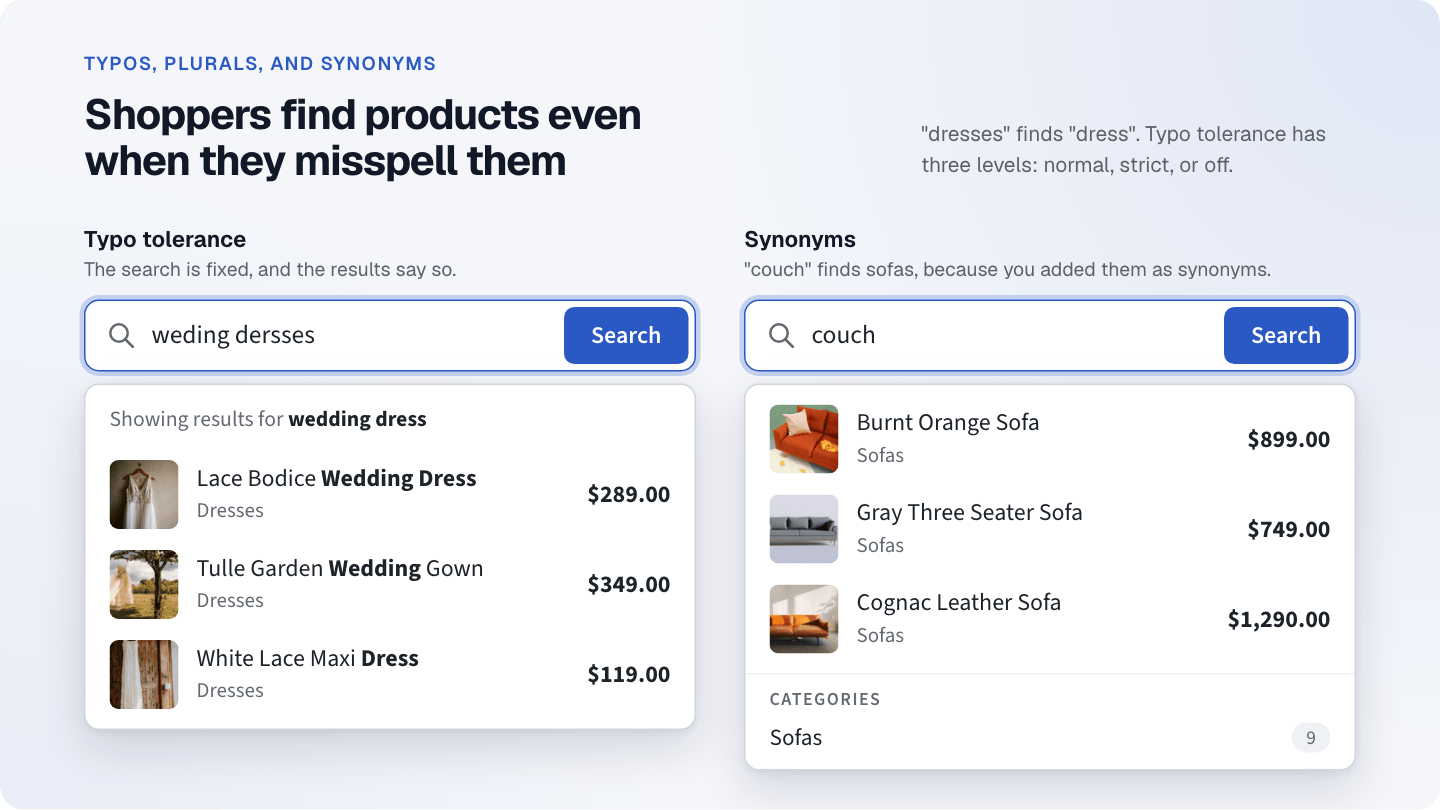Screen dimensions: 1440x810
Task: Open the Lace Bodice Wedding Dress thumbnail
Action: [144, 494]
